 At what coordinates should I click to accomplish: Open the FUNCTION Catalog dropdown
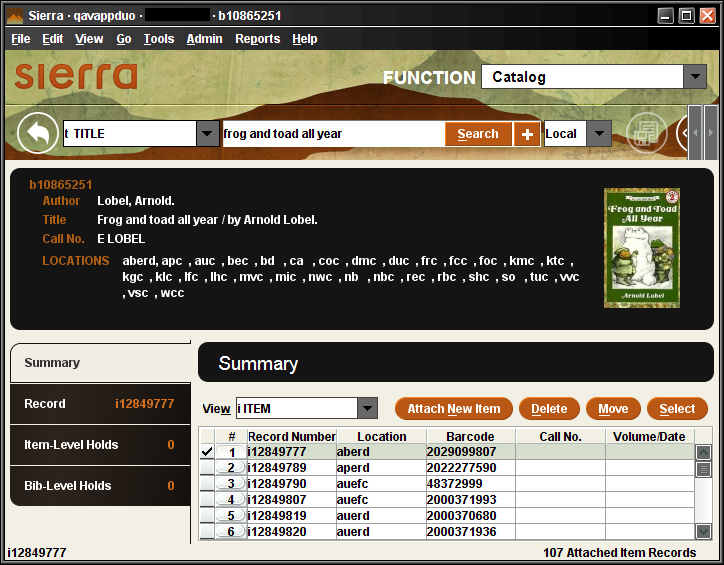(695, 77)
